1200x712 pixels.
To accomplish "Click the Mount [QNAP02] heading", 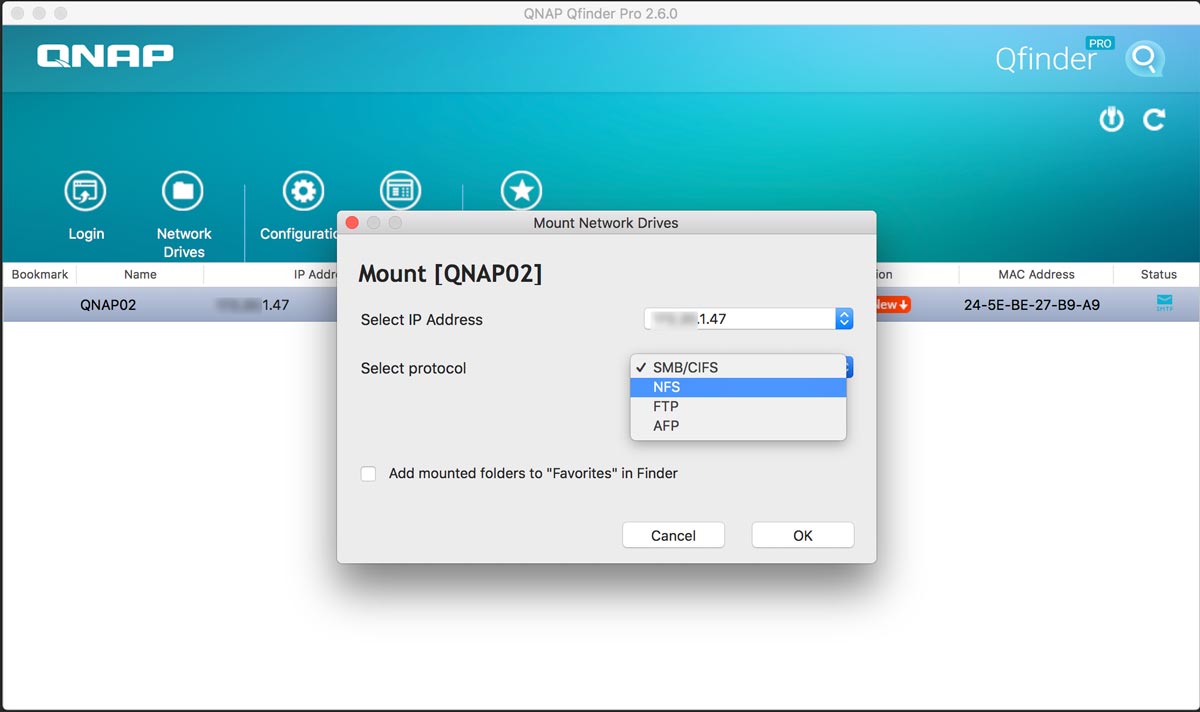I will (450, 274).
